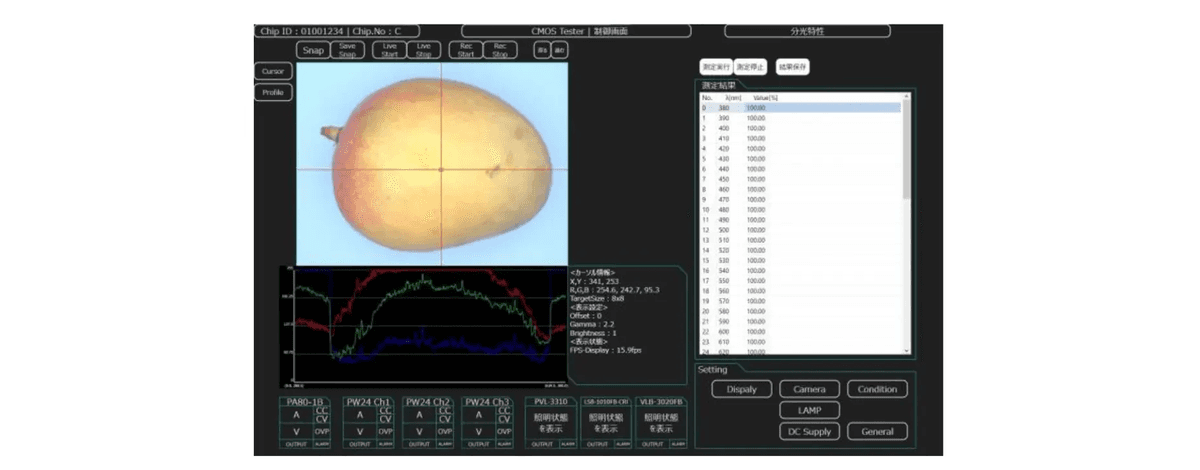Click 測定停止 to stop measurement
Image resolution: width=1200 pixels, height=470 pixels.
[x=750, y=67]
